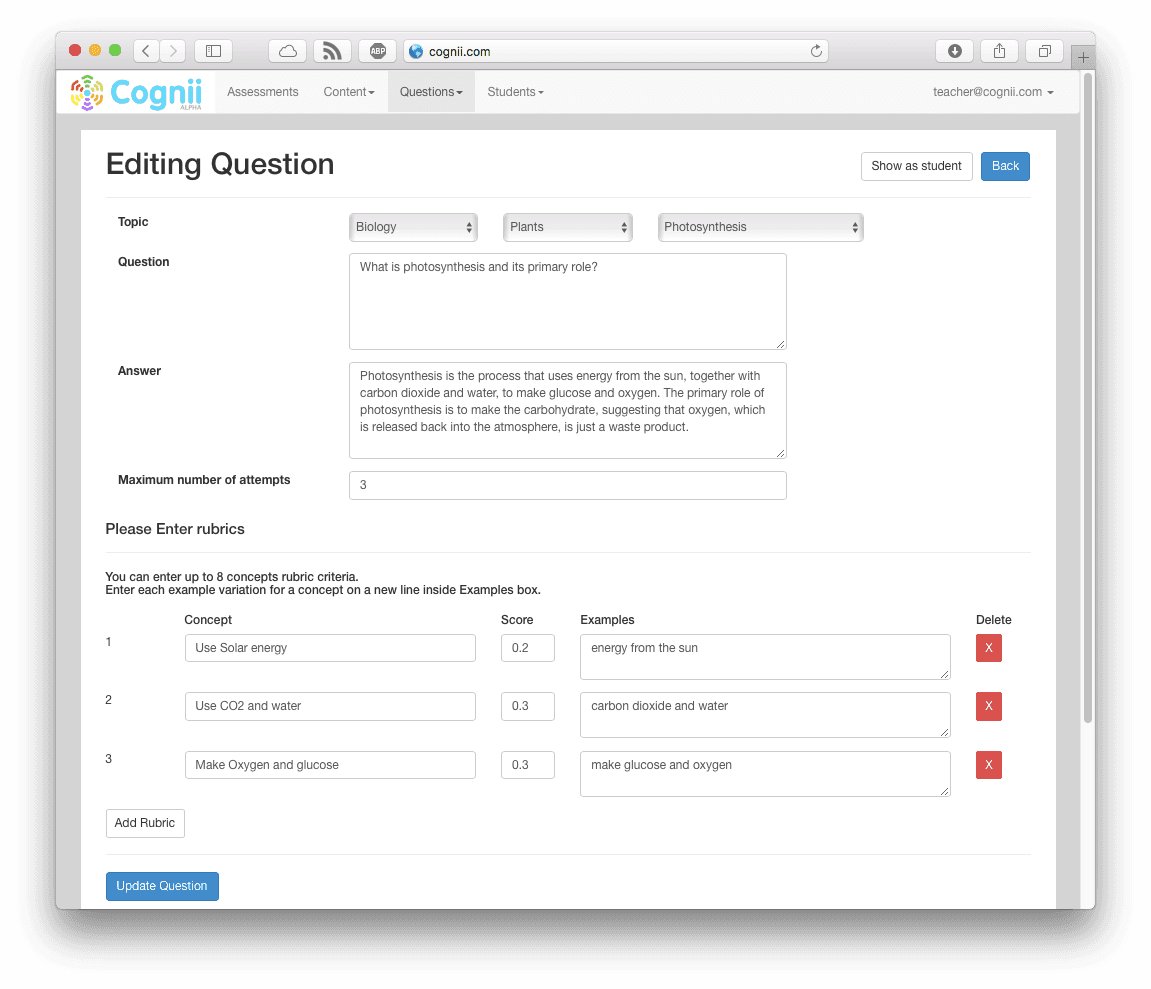
Task: Click the Make Oxygen and glucose concept field
Action: [x=330, y=765]
